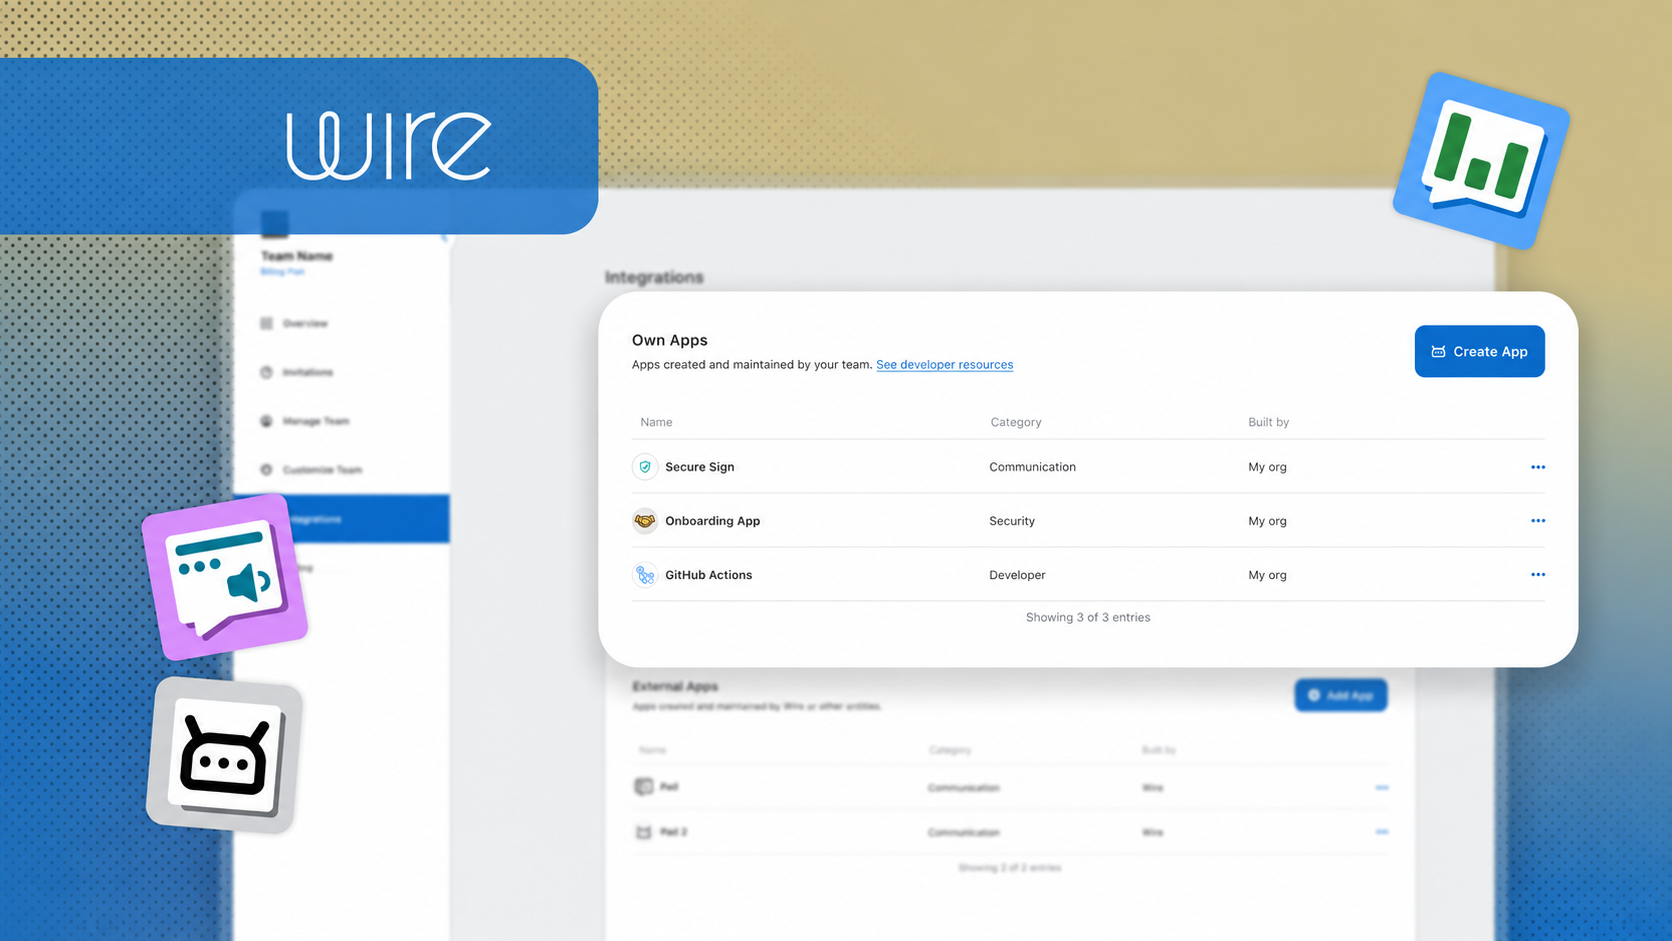Open the options menu for Poll 2
1672x941 pixels.
pyautogui.click(x=1382, y=832)
